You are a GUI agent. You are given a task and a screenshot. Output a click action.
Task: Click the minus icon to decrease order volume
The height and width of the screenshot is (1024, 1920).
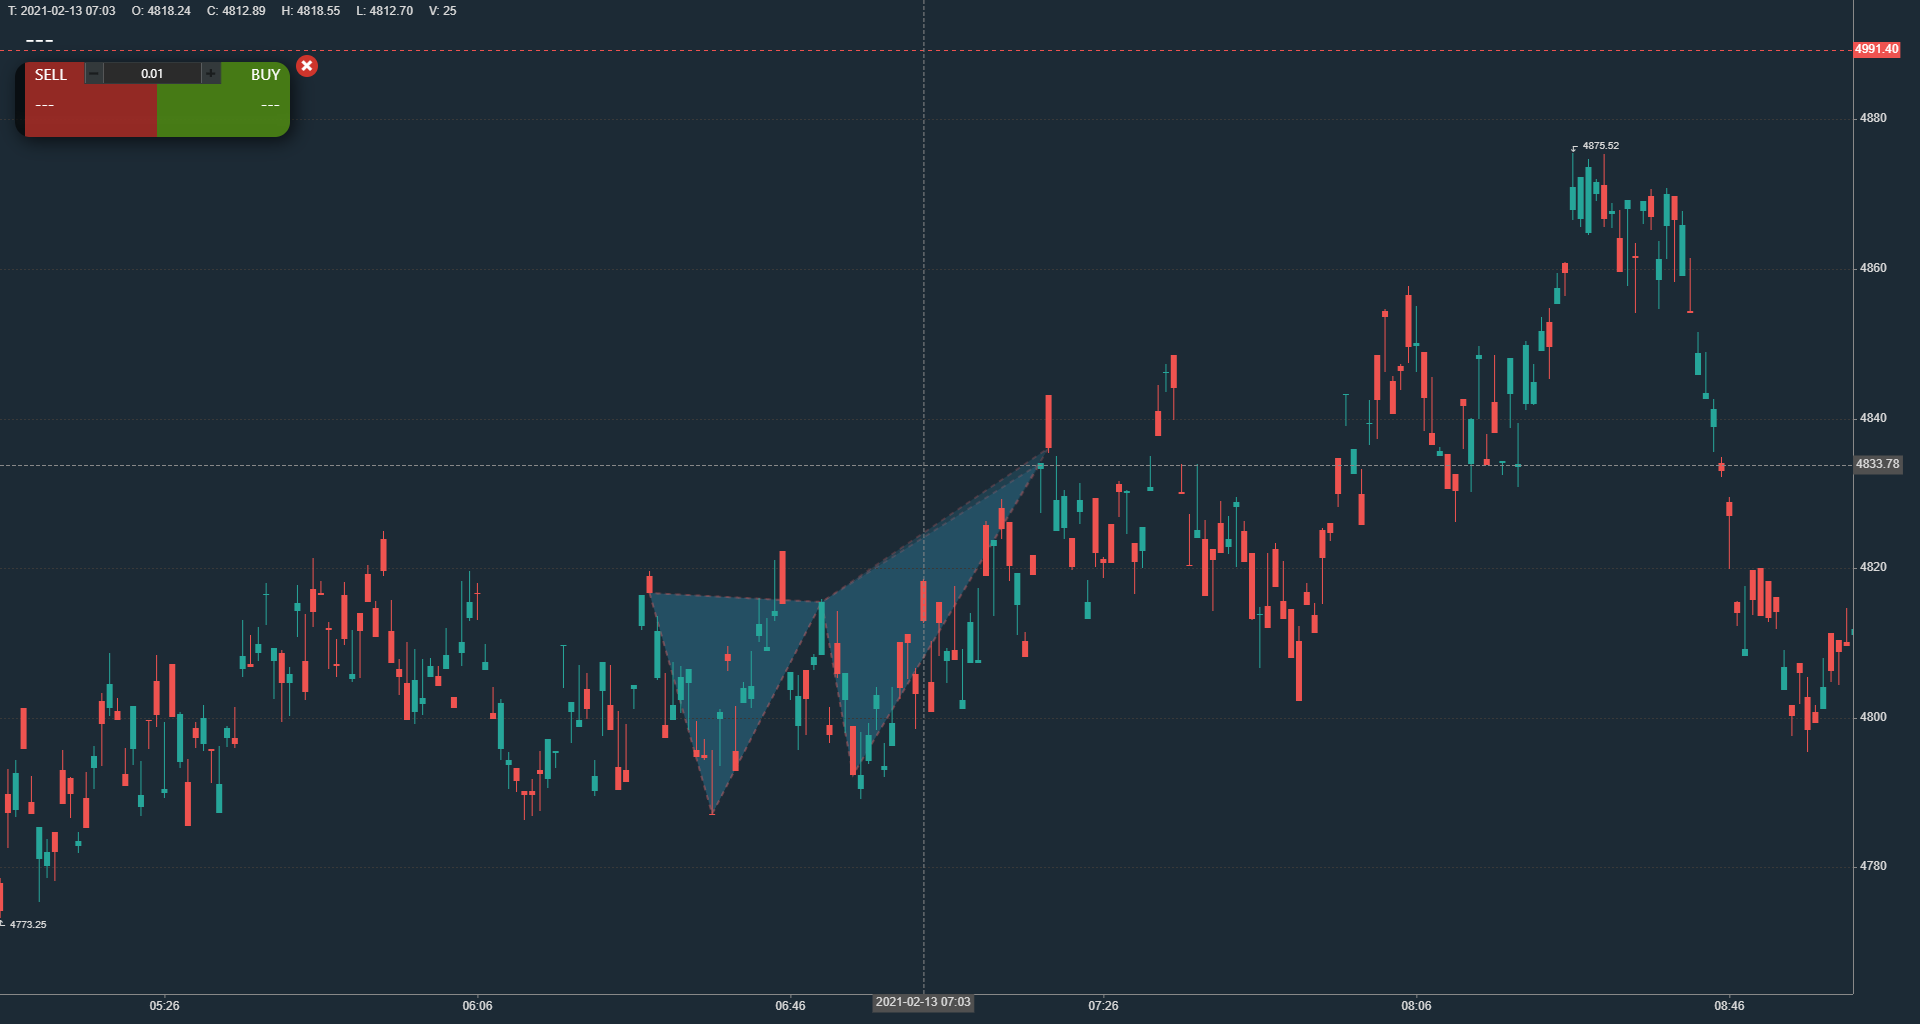[93, 73]
